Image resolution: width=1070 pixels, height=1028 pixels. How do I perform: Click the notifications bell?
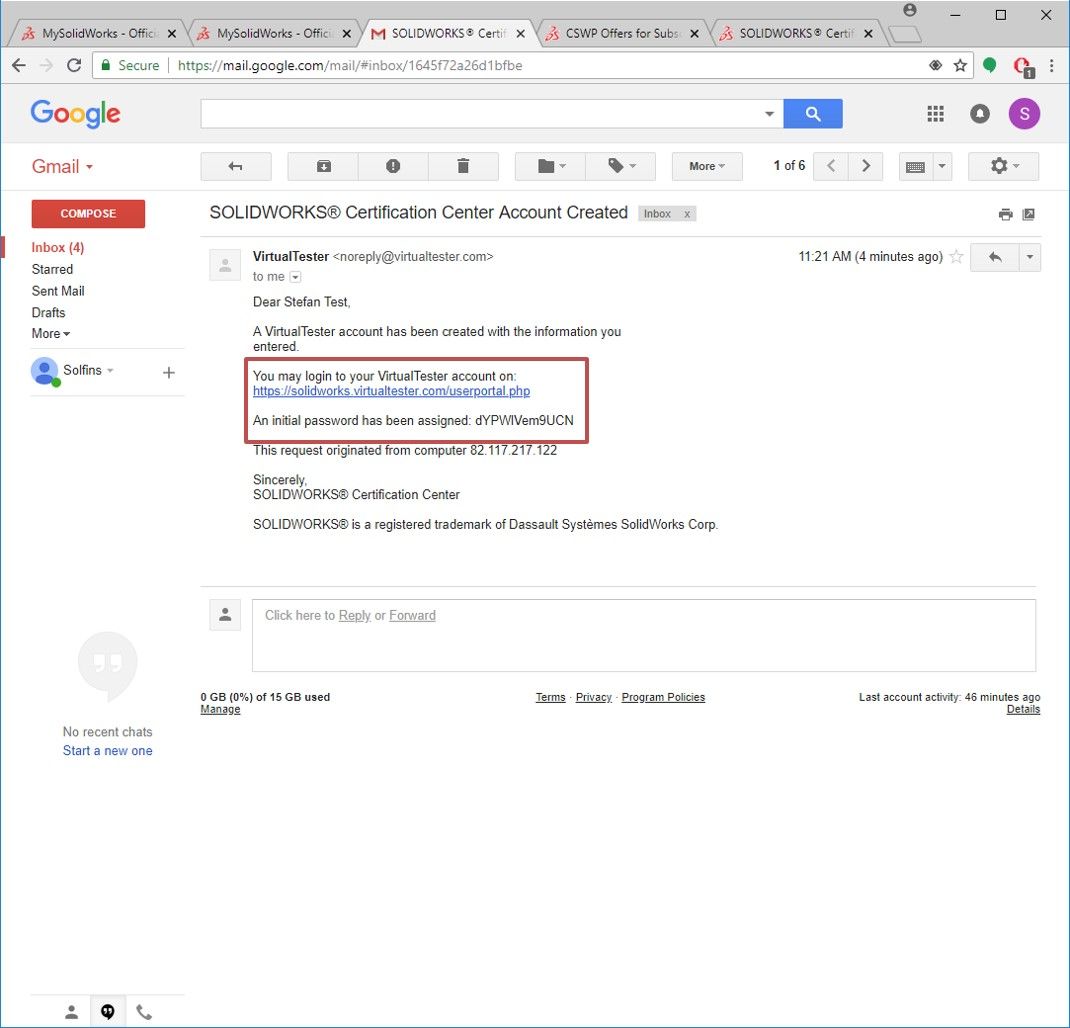(x=979, y=113)
